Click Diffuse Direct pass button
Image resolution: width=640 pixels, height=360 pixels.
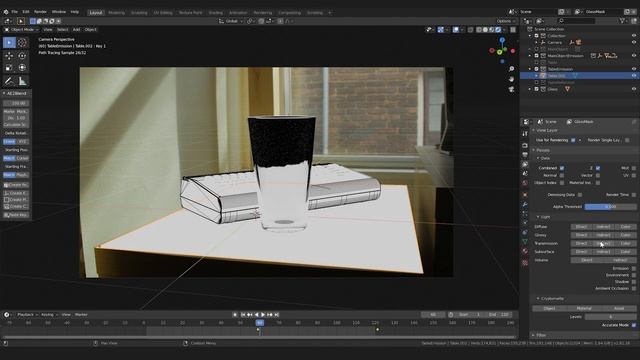(581, 227)
